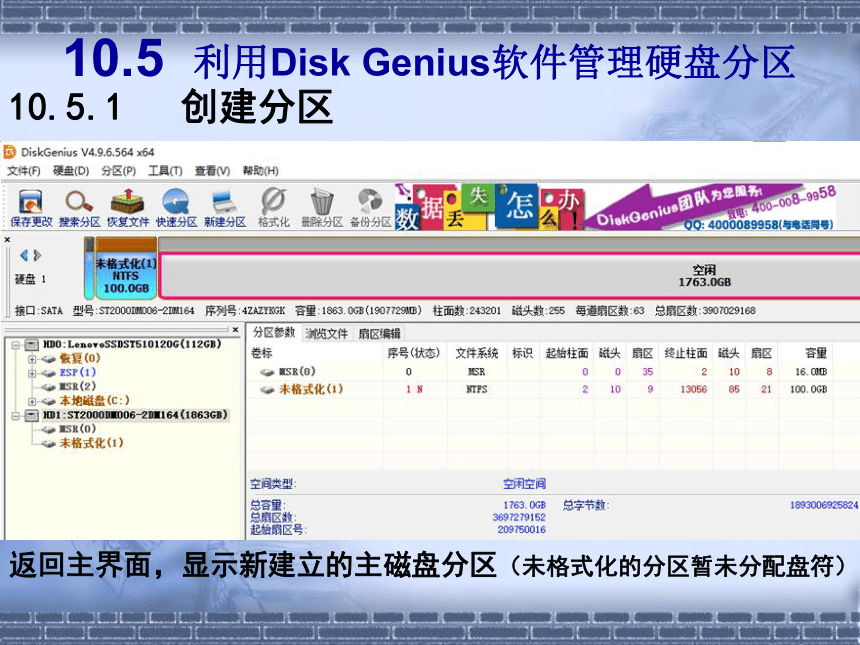Click the drive icon in the 未格式化(1) table row
The image size is (860, 645).
pos(267,389)
